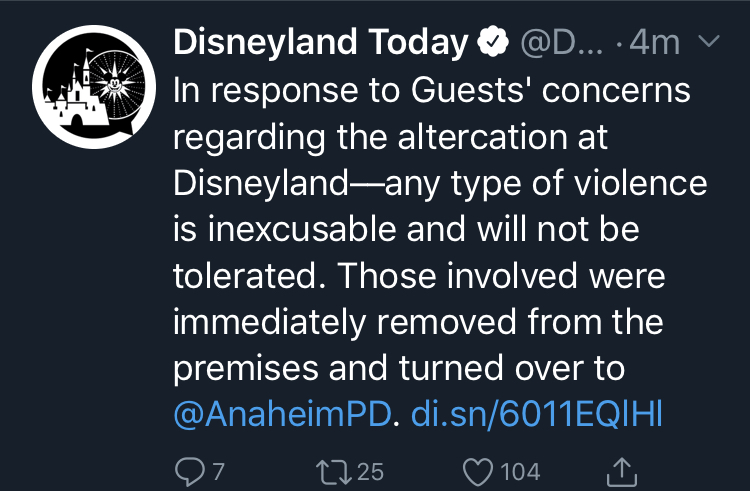Click the Disneyland Today display name
The height and width of the screenshot is (491, 750).
coord(320,43)
